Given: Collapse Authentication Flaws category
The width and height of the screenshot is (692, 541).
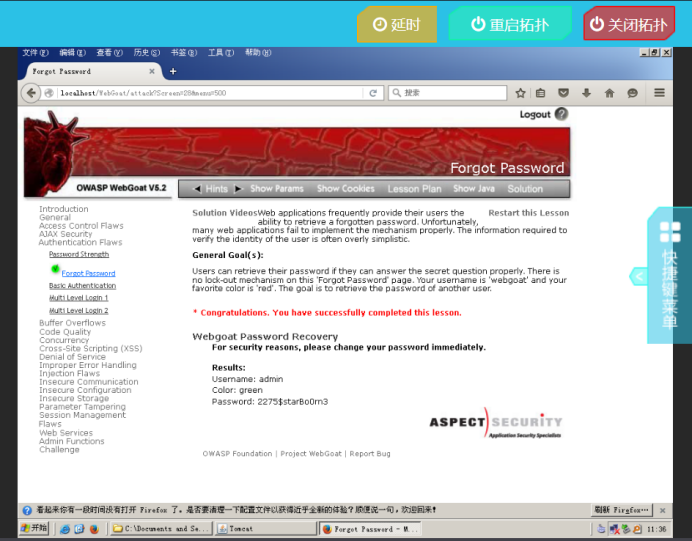Looking at the screenshot, I should point(80,242).
